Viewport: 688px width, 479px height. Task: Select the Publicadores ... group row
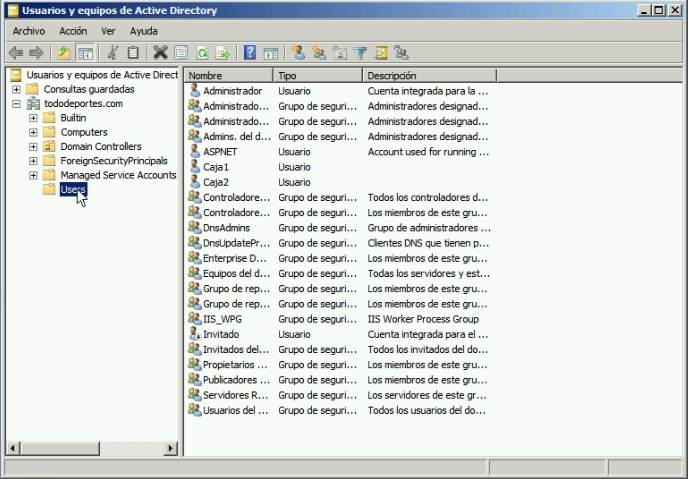339,379
